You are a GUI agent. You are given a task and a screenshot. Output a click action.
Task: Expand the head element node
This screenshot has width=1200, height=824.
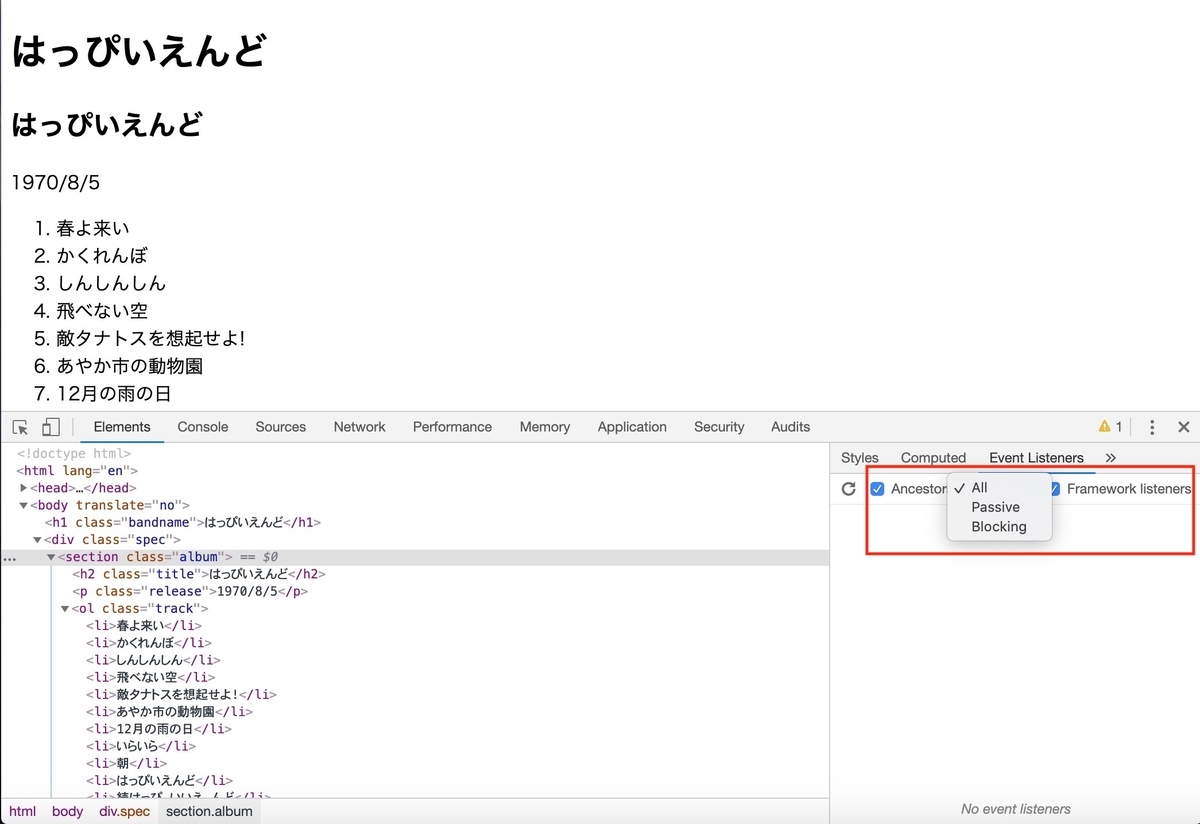[24, 488]
